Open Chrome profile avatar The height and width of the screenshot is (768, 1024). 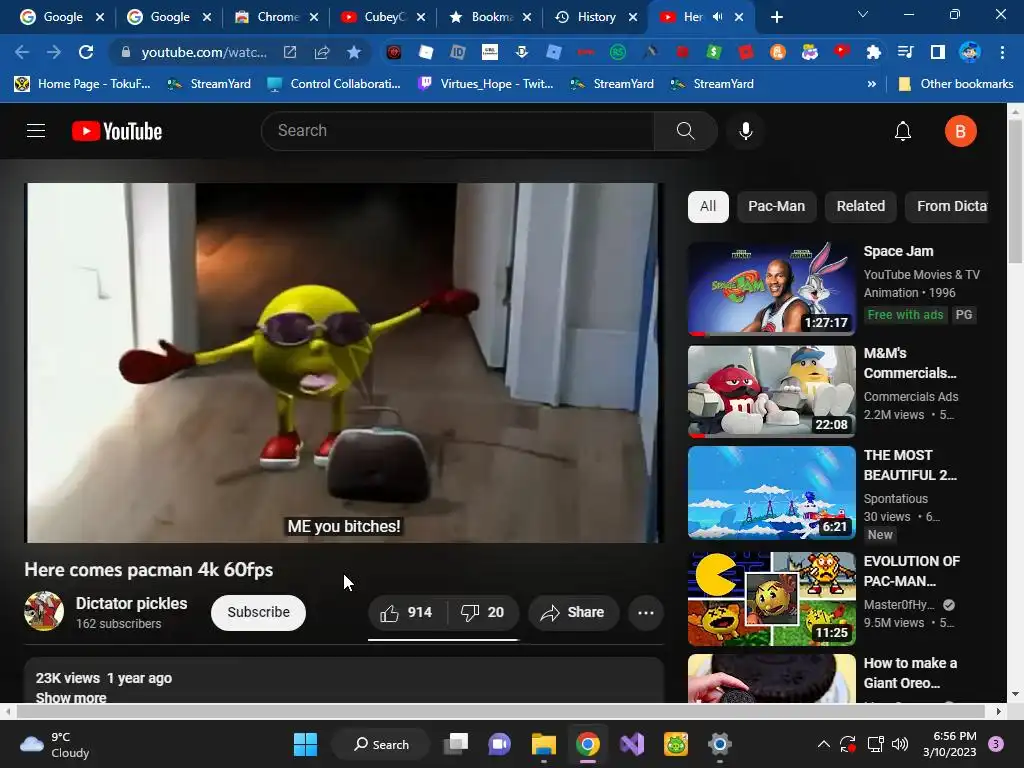coord(970,52)
